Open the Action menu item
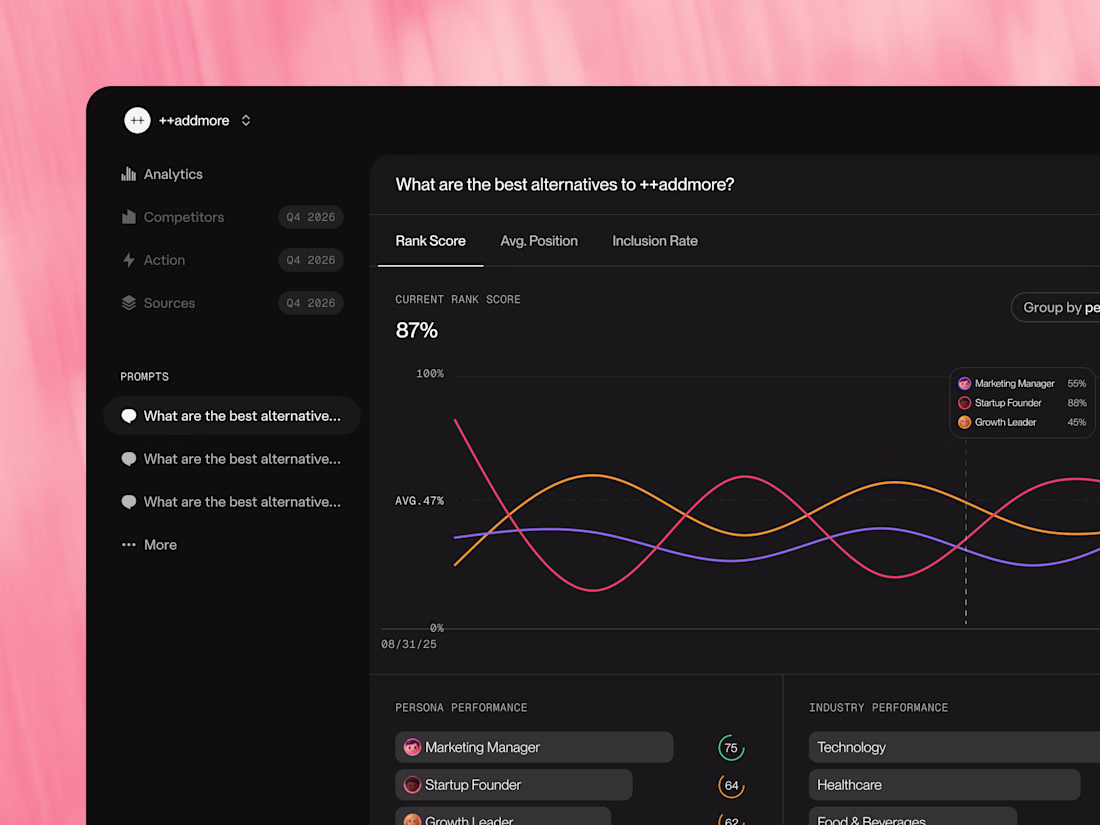Screen dimensions: 1100x825 [x=164, y=260]
